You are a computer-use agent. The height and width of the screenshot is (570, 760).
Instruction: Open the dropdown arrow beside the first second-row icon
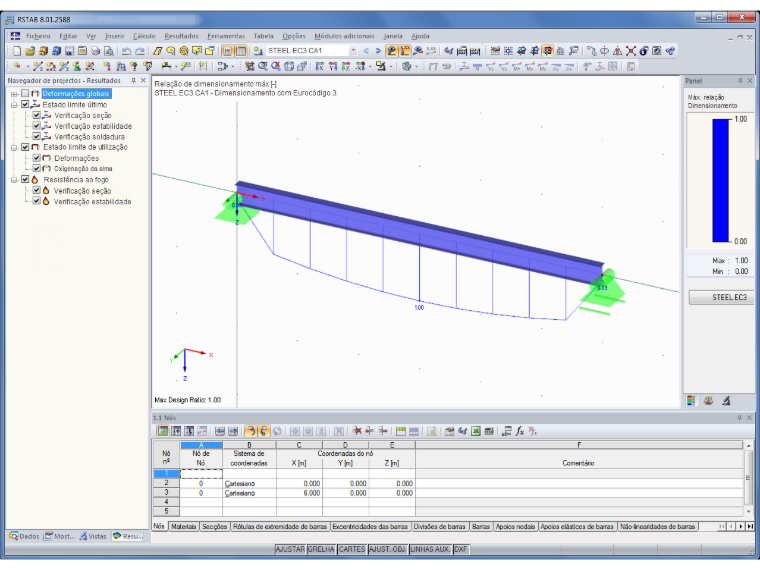28,67
